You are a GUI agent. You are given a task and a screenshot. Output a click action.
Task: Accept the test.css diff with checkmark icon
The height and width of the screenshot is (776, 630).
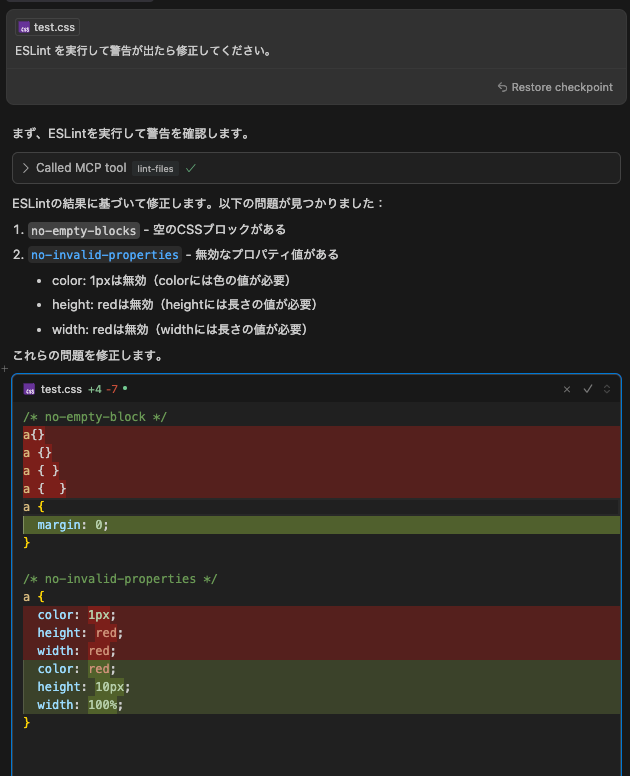pyautogui.click(x=588, y=389)
